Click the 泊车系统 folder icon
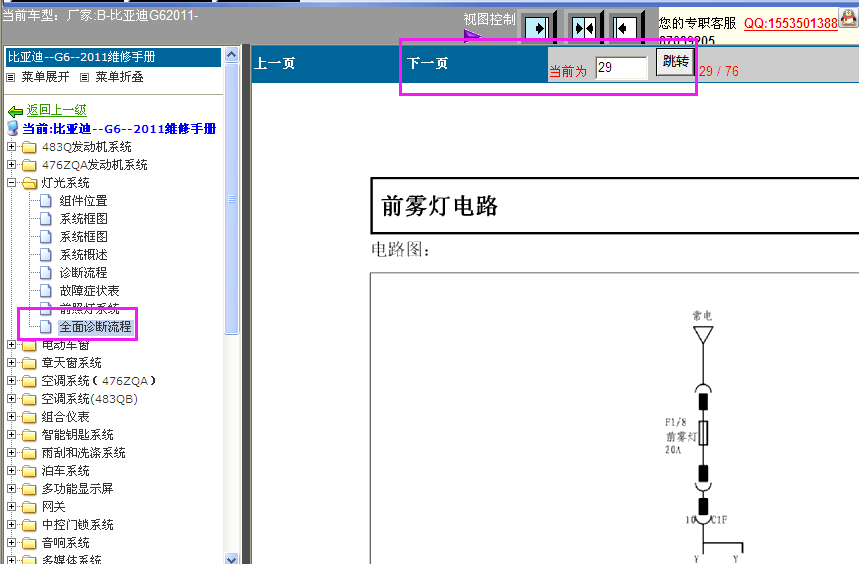This screenshot has width=859, height=564. click(x=29, y=471)
